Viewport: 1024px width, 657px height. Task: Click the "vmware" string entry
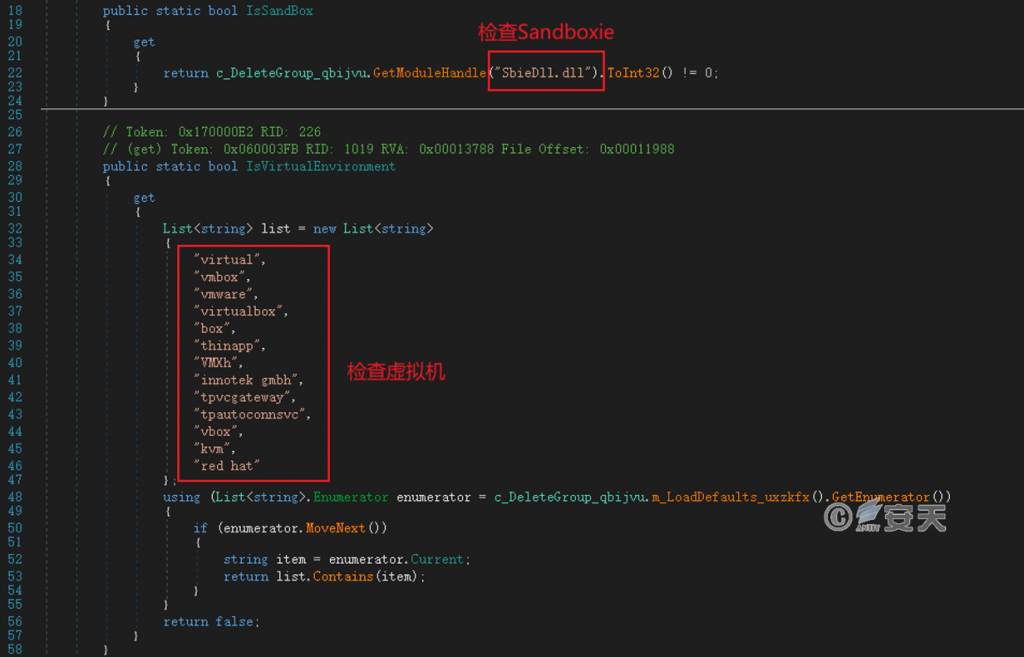pos(226,294)
